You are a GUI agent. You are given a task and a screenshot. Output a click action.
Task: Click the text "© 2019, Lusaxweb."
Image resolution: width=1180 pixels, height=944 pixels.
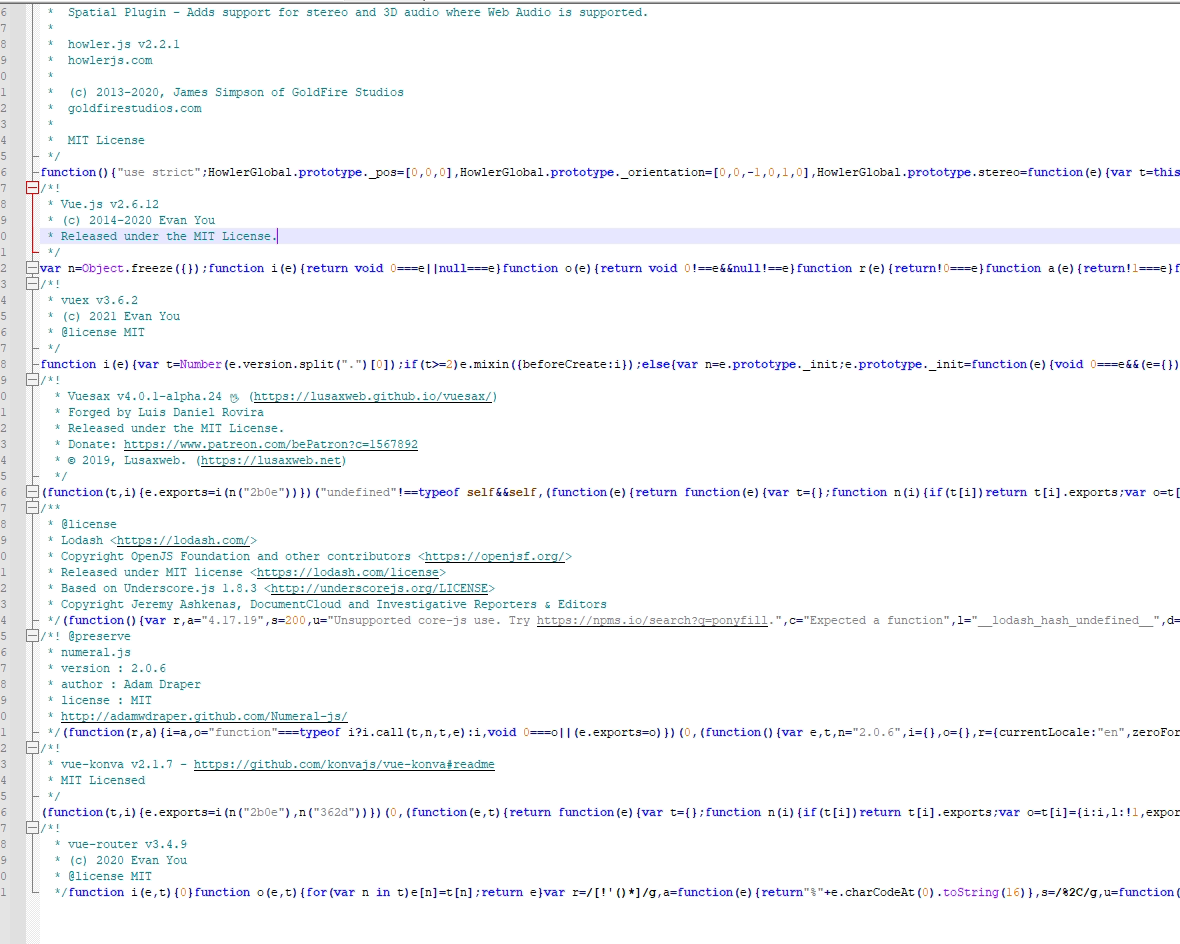point(126,461)
